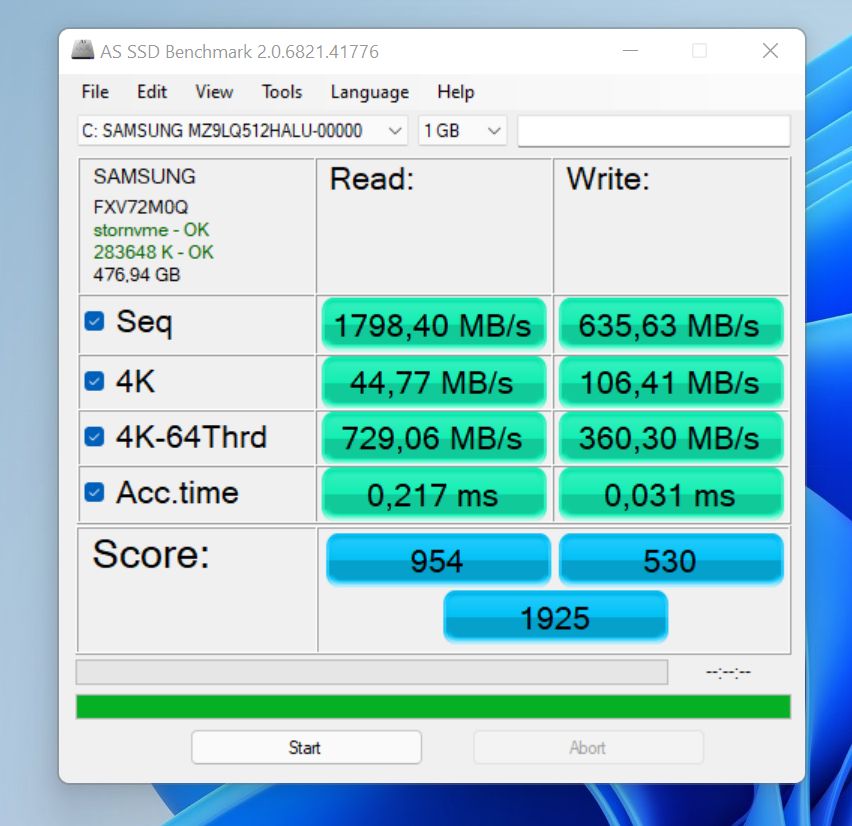Open the Language menu
This screenshot has height=826, width=852.
369,92
